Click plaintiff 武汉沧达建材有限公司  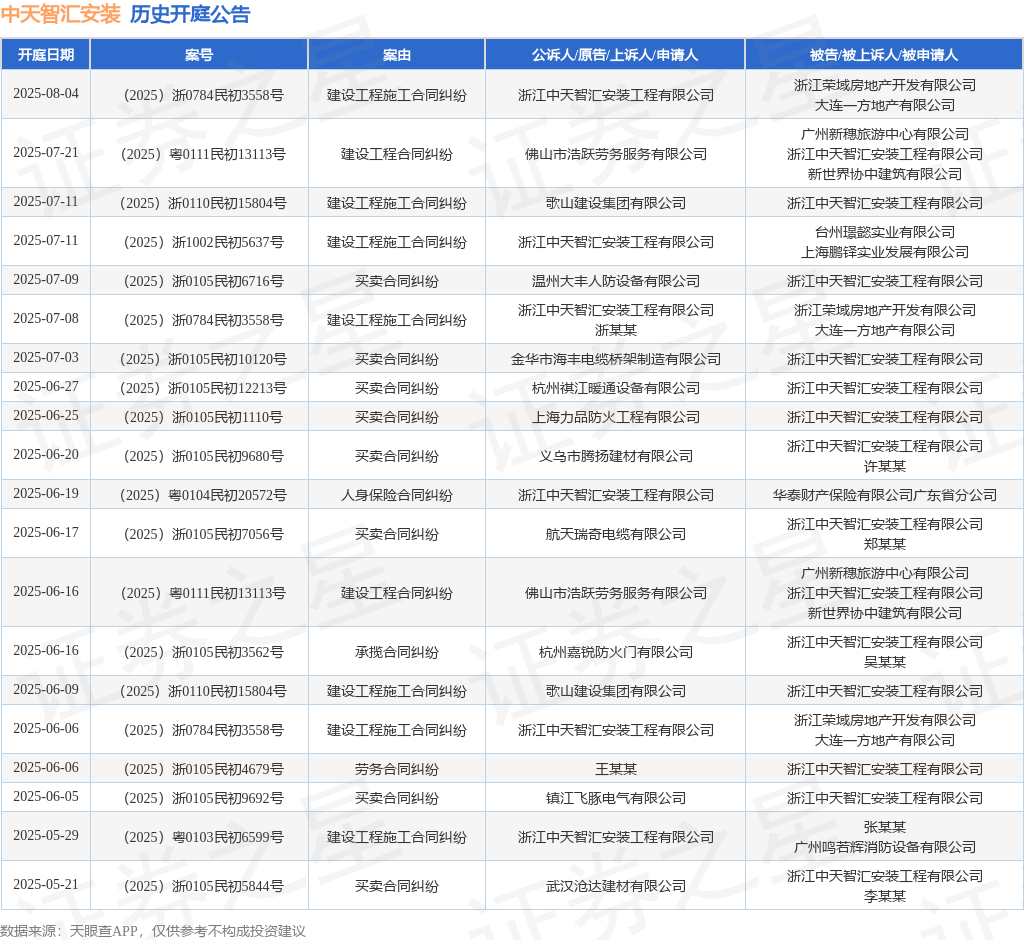point(615,886)
